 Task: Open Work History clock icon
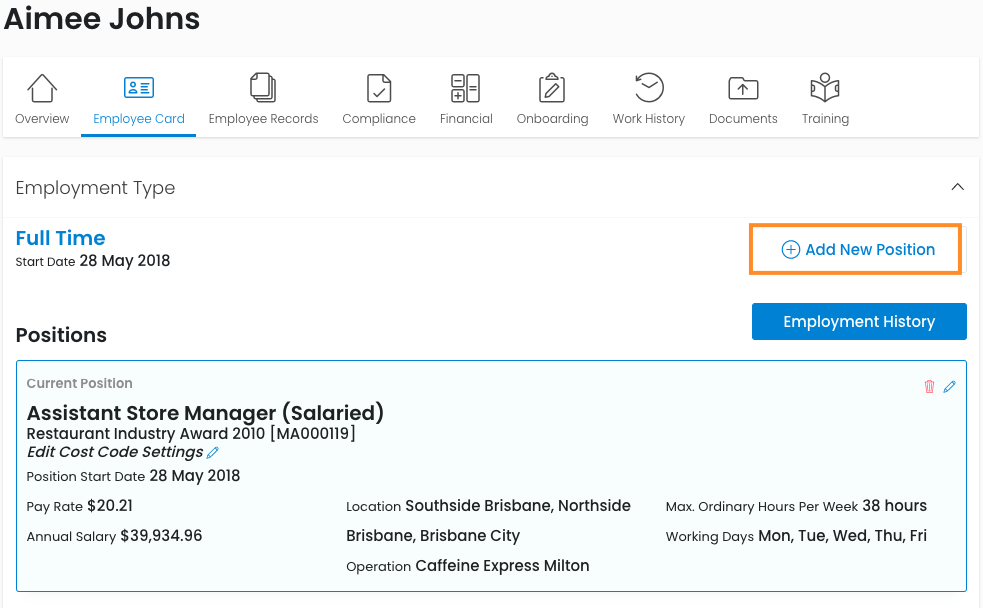tap(649, 89)
